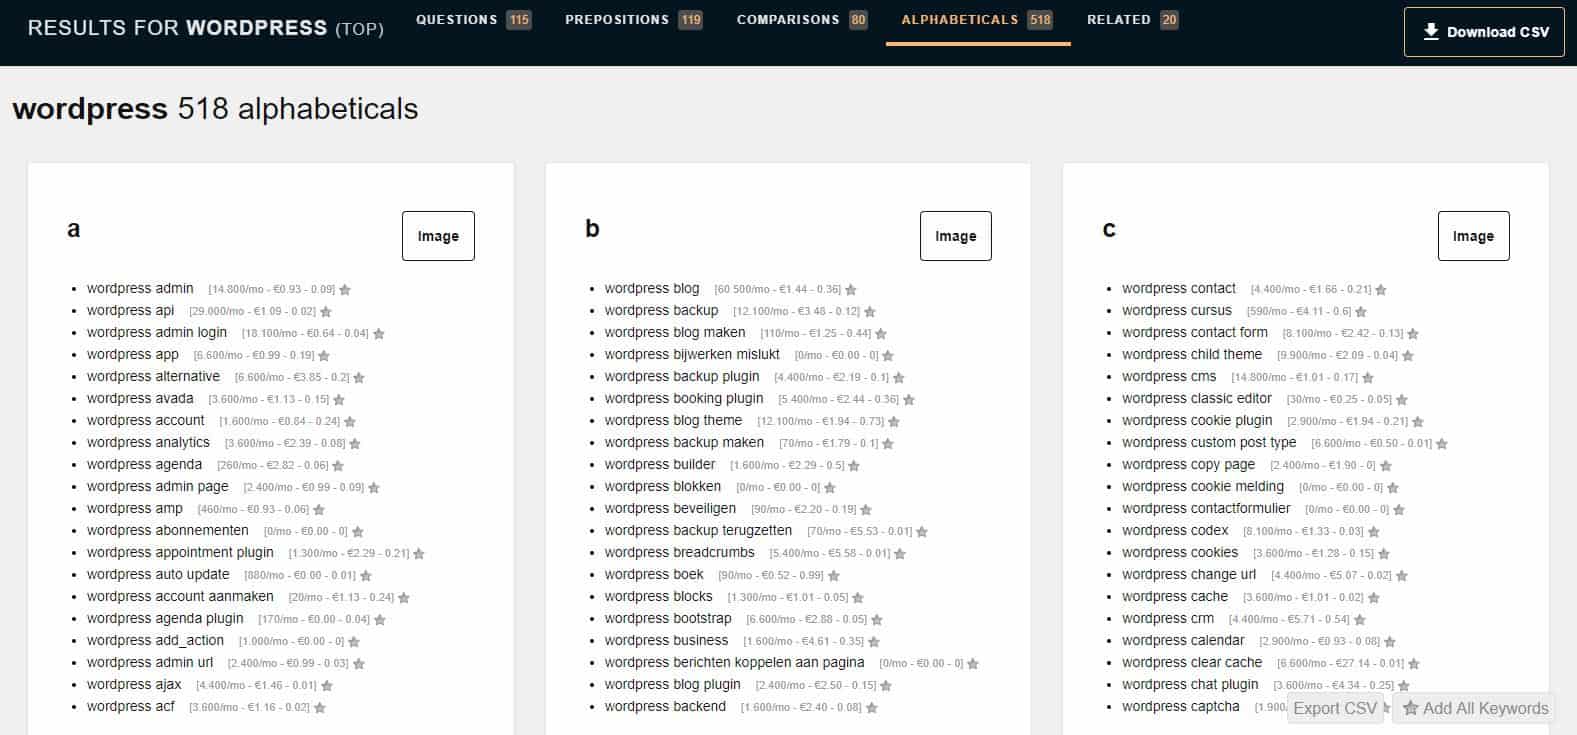Open the 'wordpress classic editor' keyword link

1197,398
